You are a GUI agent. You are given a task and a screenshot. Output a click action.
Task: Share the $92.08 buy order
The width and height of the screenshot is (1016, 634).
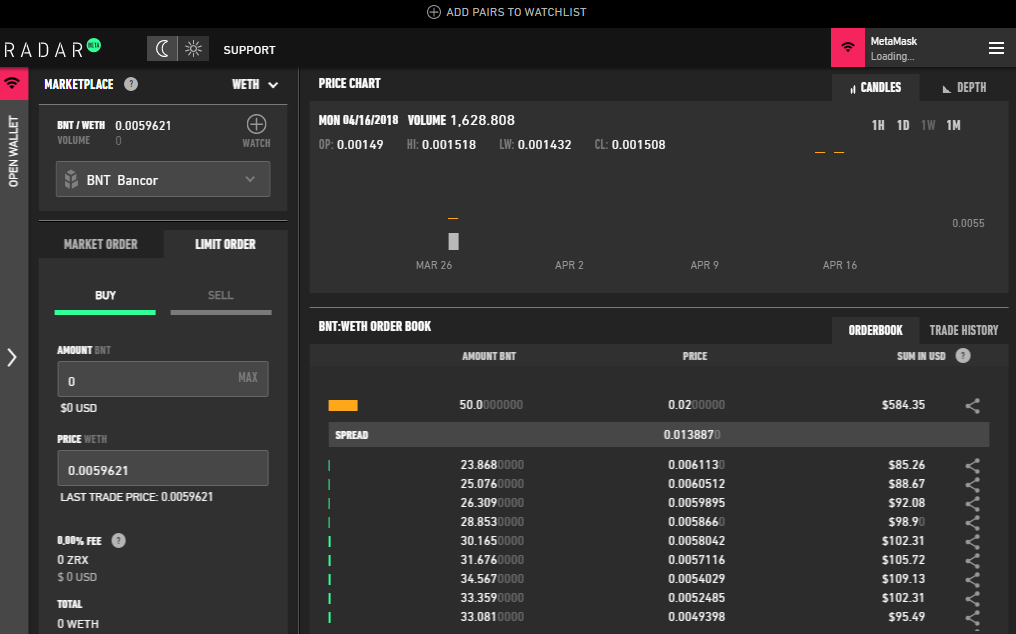[x=973, y=503]
